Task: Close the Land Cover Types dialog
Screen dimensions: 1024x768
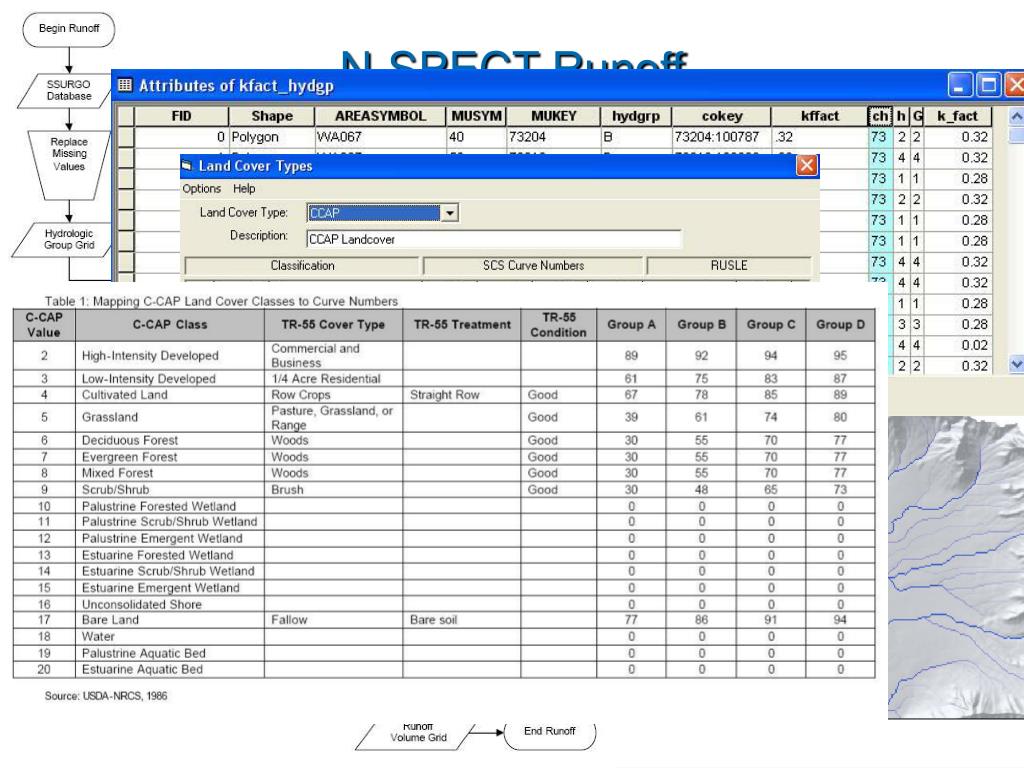Action: click(x=807, y=165)
